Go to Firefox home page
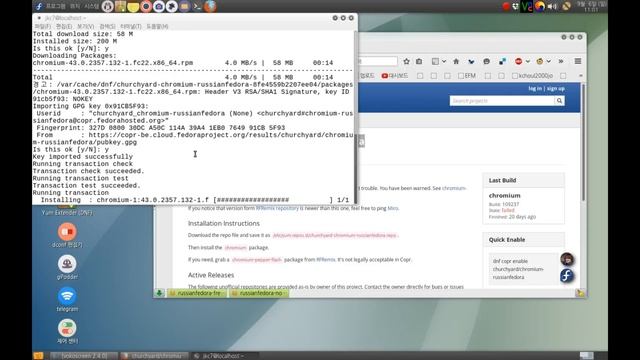Image resolution: width=640 pixels, height=360 pixels. tap(456, 61)
